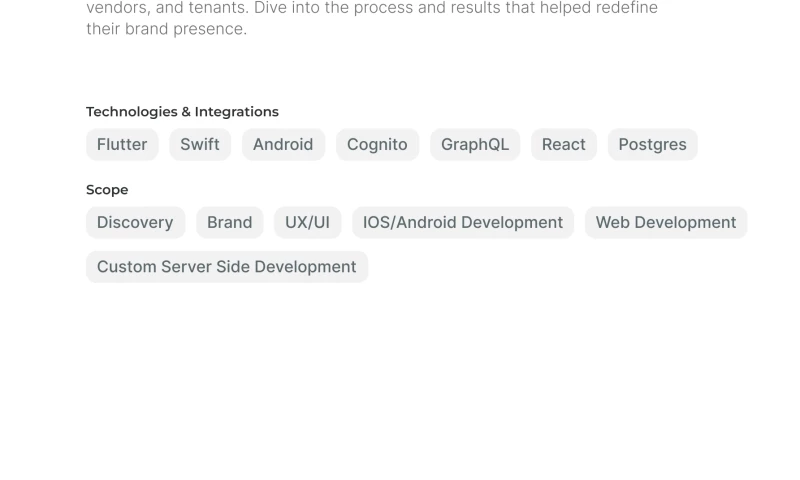Select the Swift tag
Image resolution: width=800 pixels, height=480 pixels.
pos(200,144)
